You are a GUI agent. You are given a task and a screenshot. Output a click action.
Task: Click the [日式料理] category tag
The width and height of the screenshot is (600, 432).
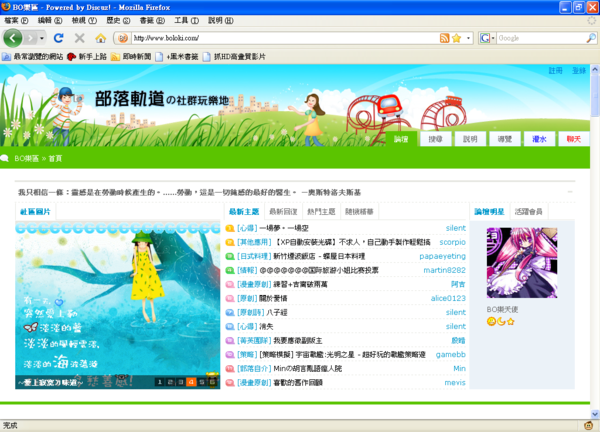tap(254, 256)
